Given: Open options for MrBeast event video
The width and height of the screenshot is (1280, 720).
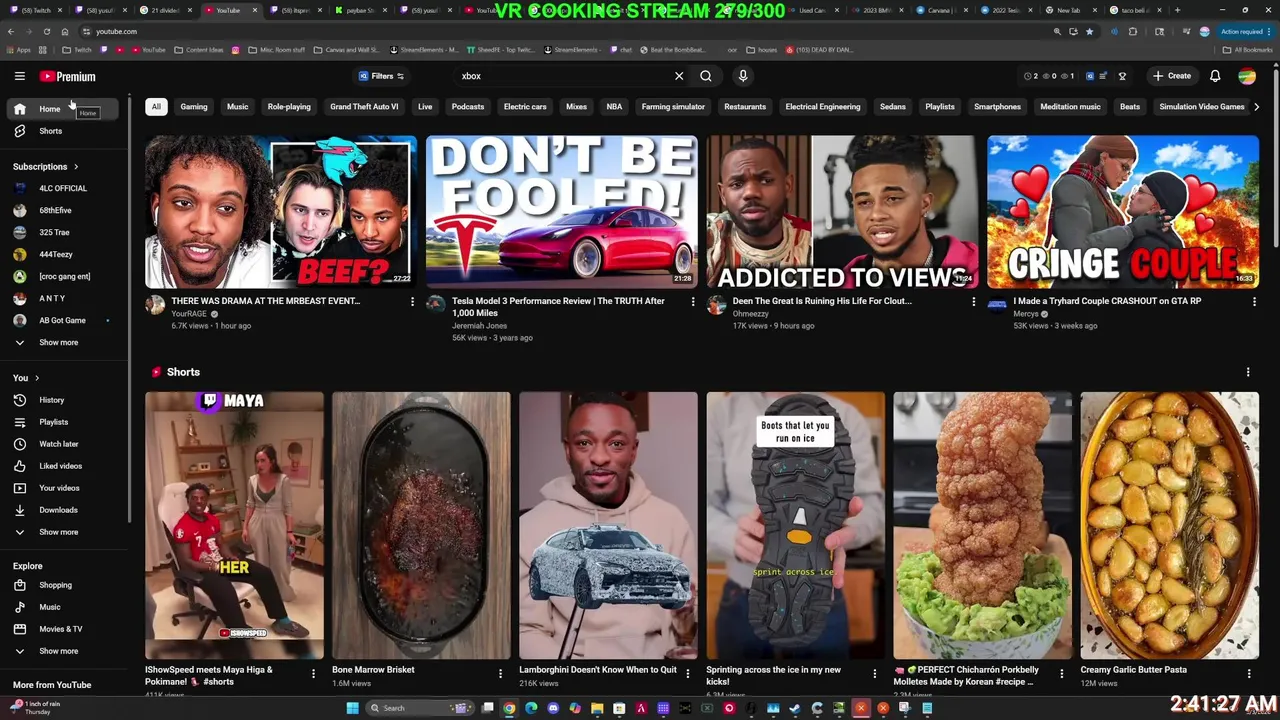Looking at the screenshot, I should pos(412,302).
